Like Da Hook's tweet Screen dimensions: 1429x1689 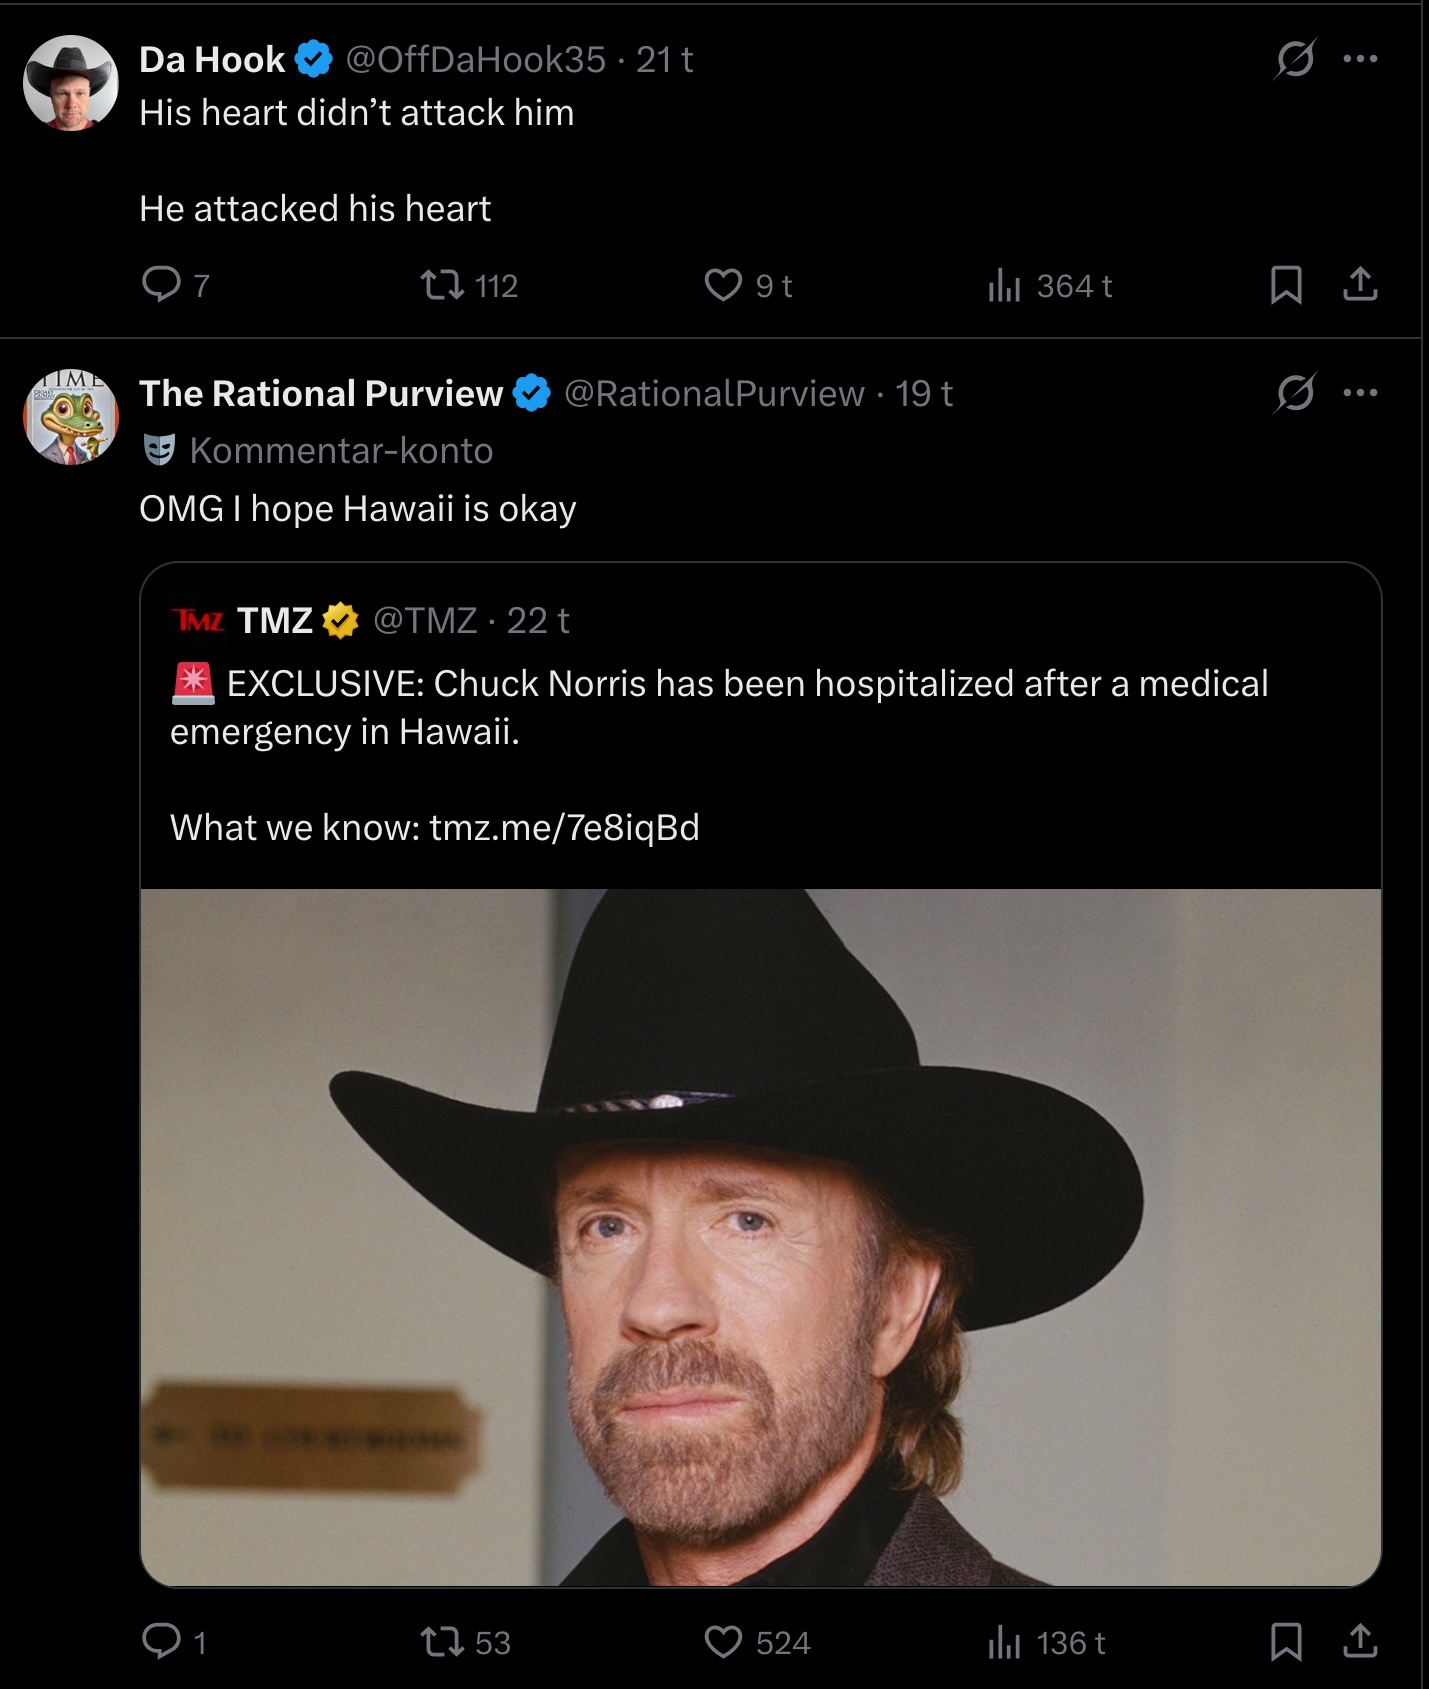click(723, 286)
